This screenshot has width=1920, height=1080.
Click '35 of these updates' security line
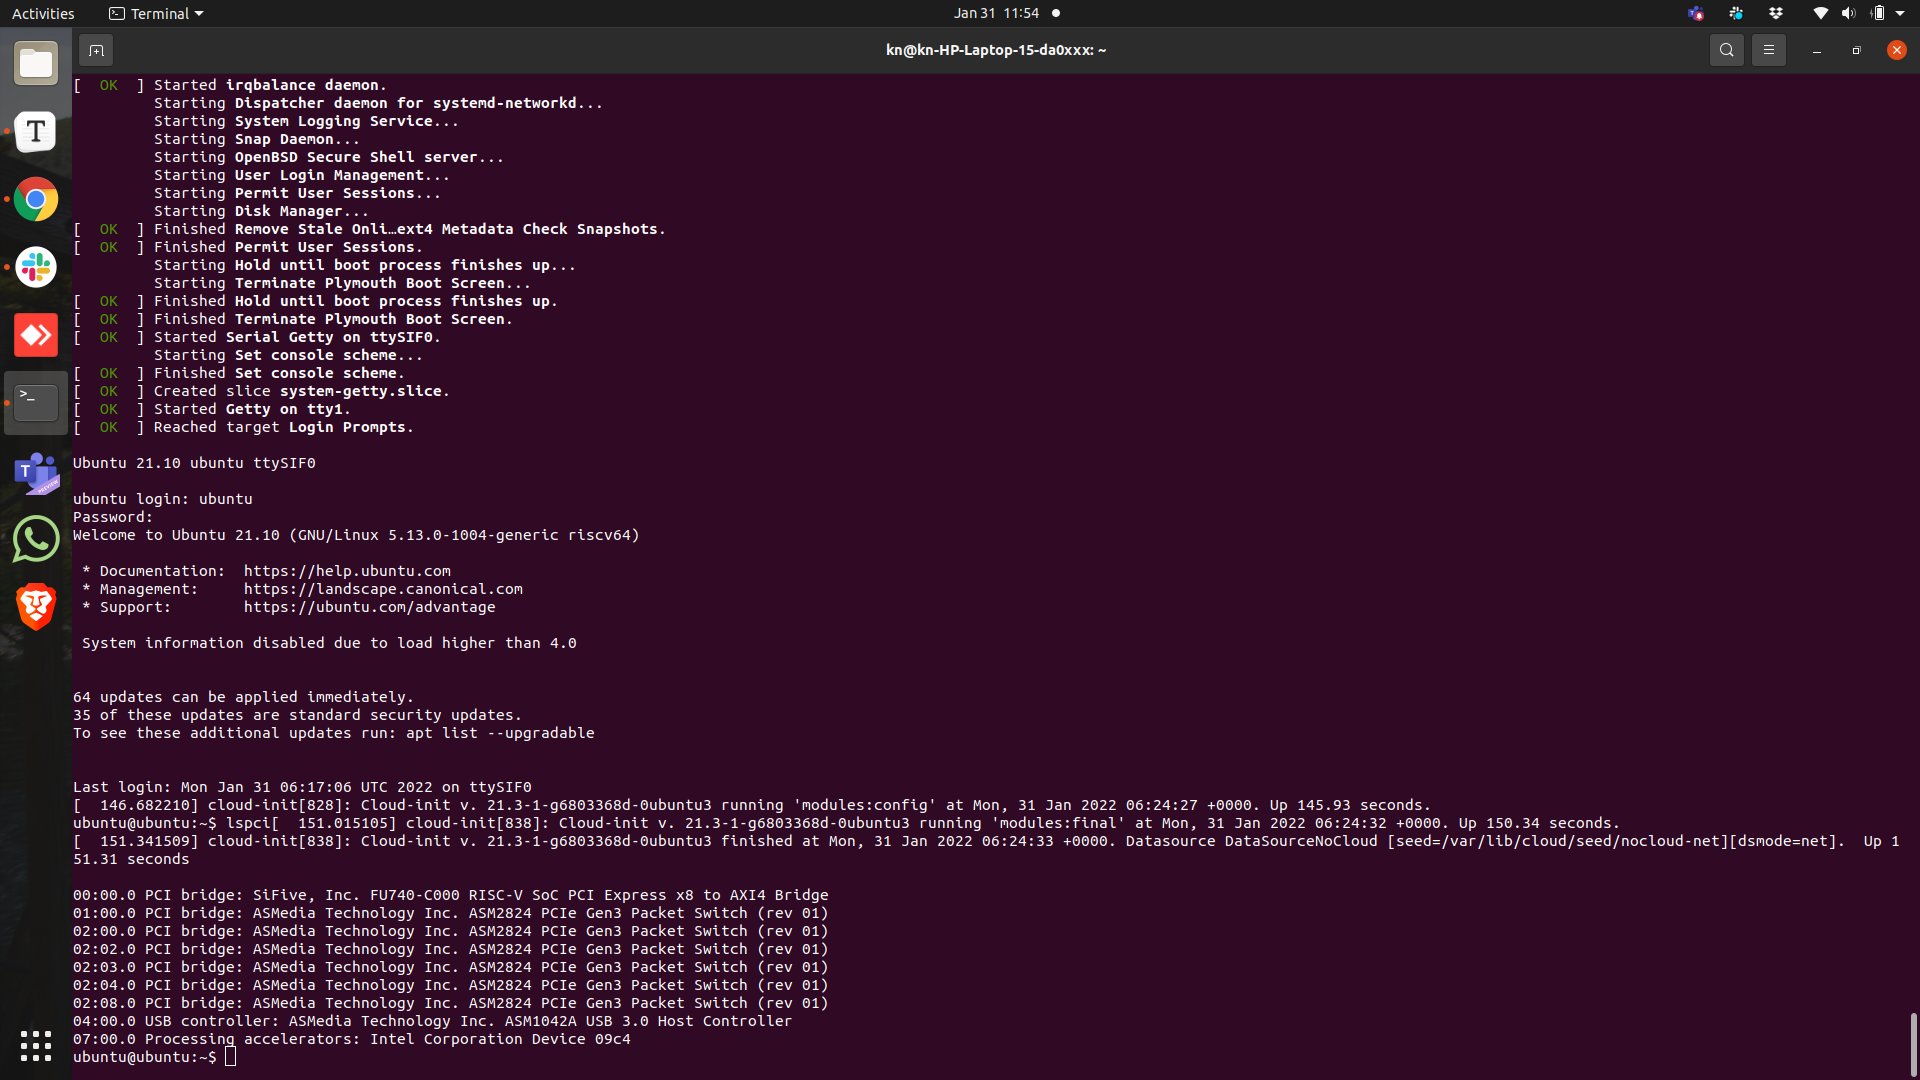(x=297, y=715)
